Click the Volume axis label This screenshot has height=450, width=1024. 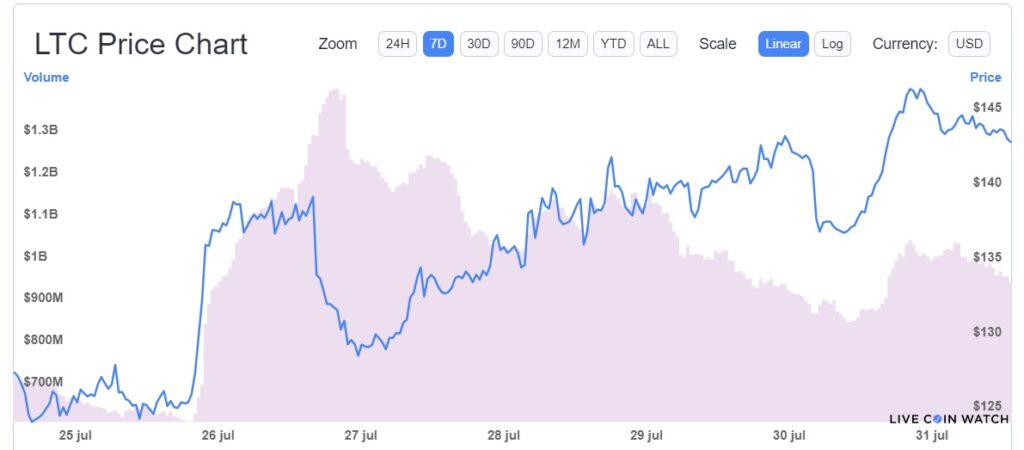pyautogui.click(x=46, y=77)
